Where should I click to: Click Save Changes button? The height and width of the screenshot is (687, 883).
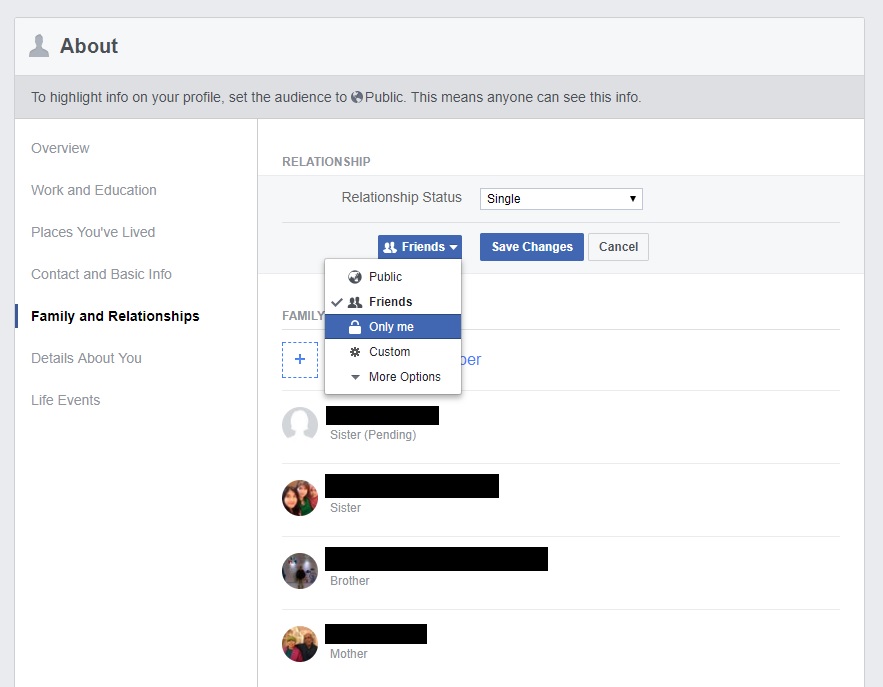(x=532, y=247)
